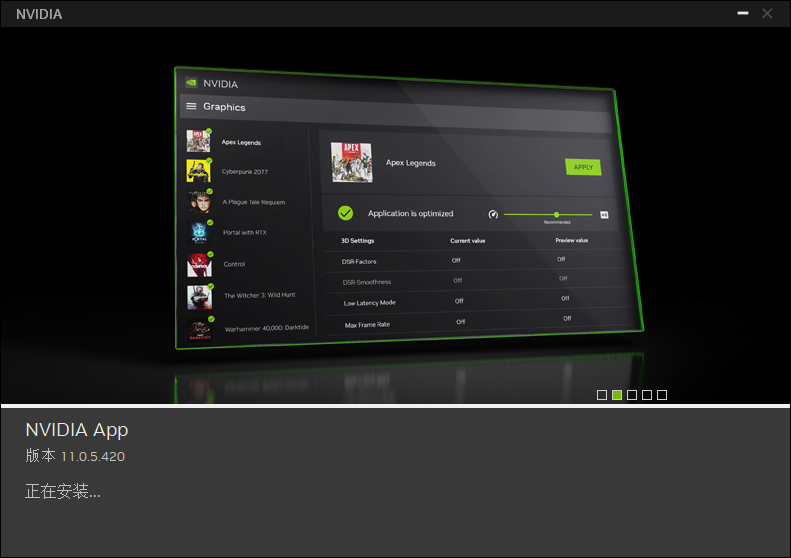Click the DSR-Factors setting row
This screenshot has width=791, height=558.
(x=477, y=260)
